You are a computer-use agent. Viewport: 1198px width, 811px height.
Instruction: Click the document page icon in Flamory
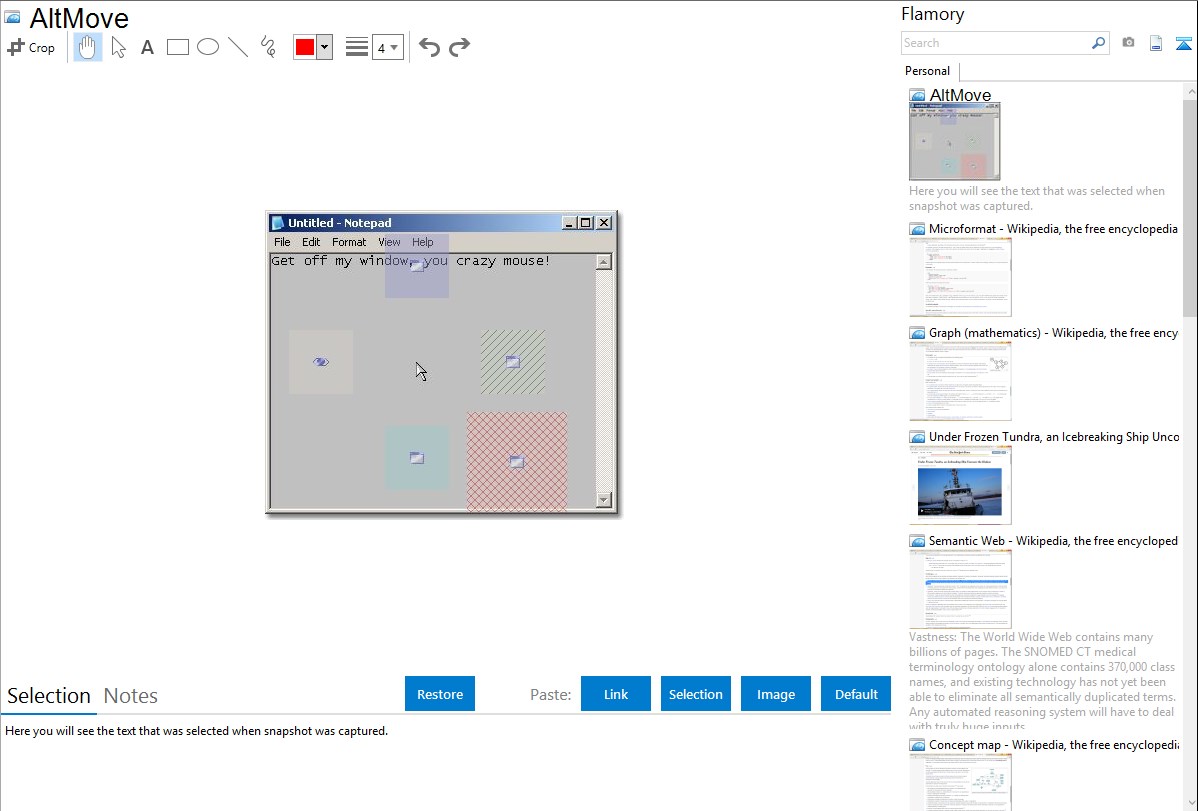(x=1156, y=43)
